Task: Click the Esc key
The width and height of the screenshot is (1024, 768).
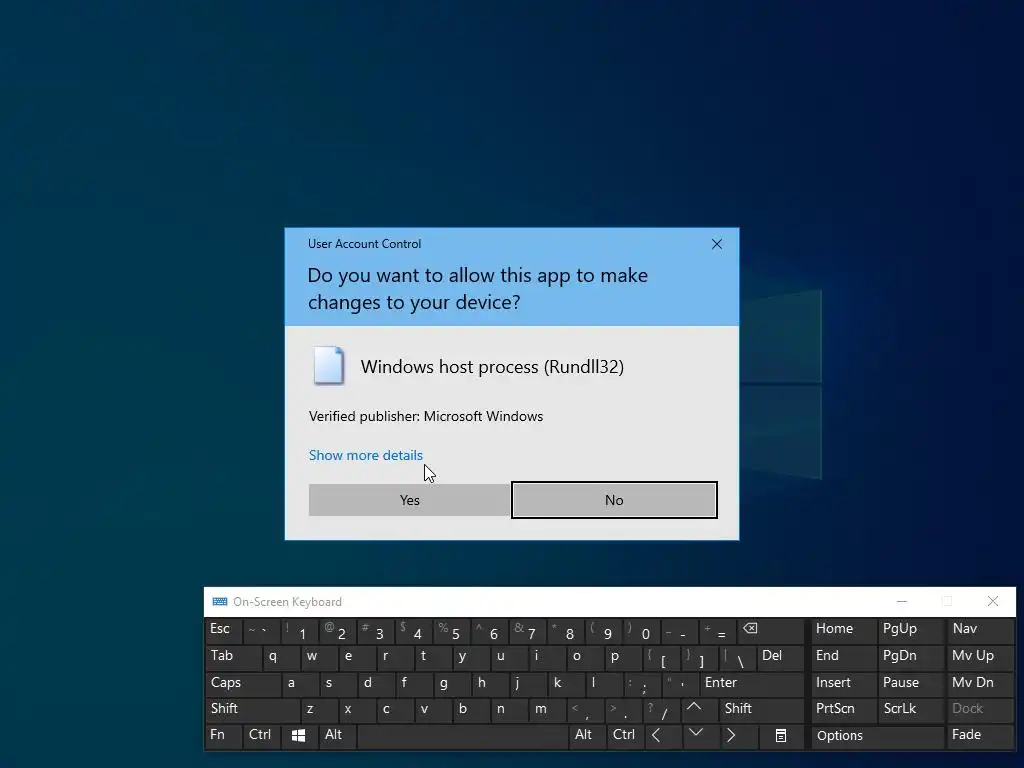Action: coord(223,630)
